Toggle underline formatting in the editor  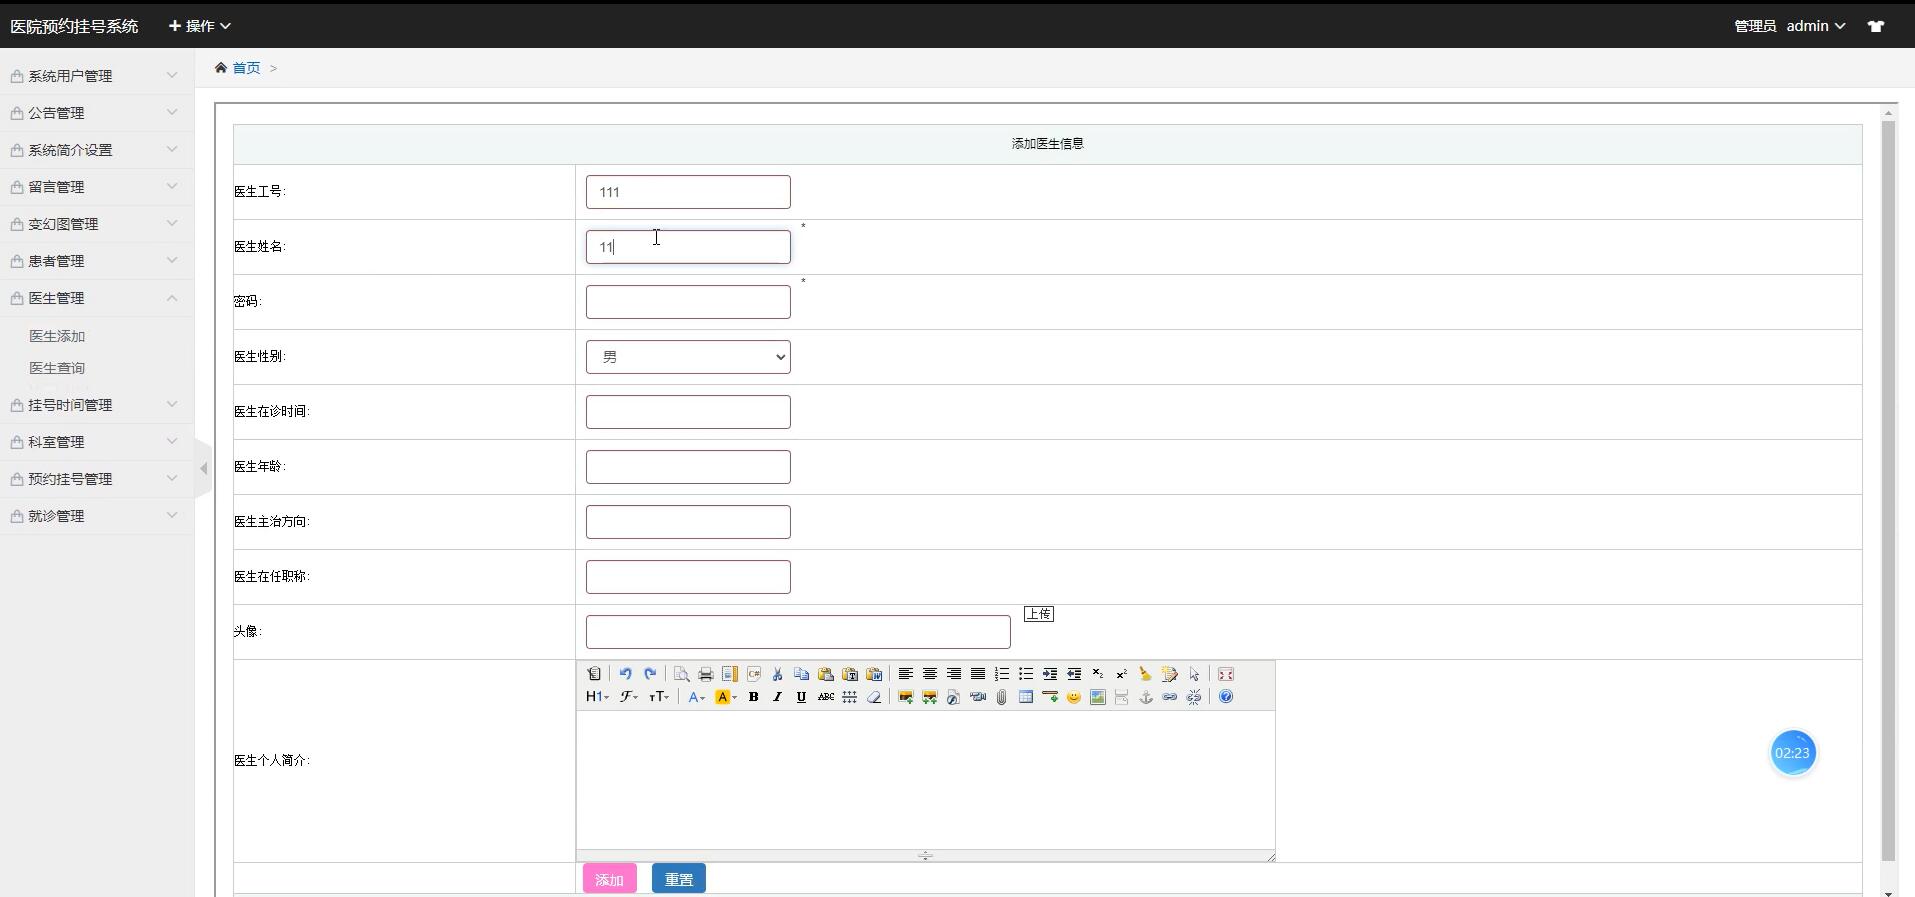801,697
